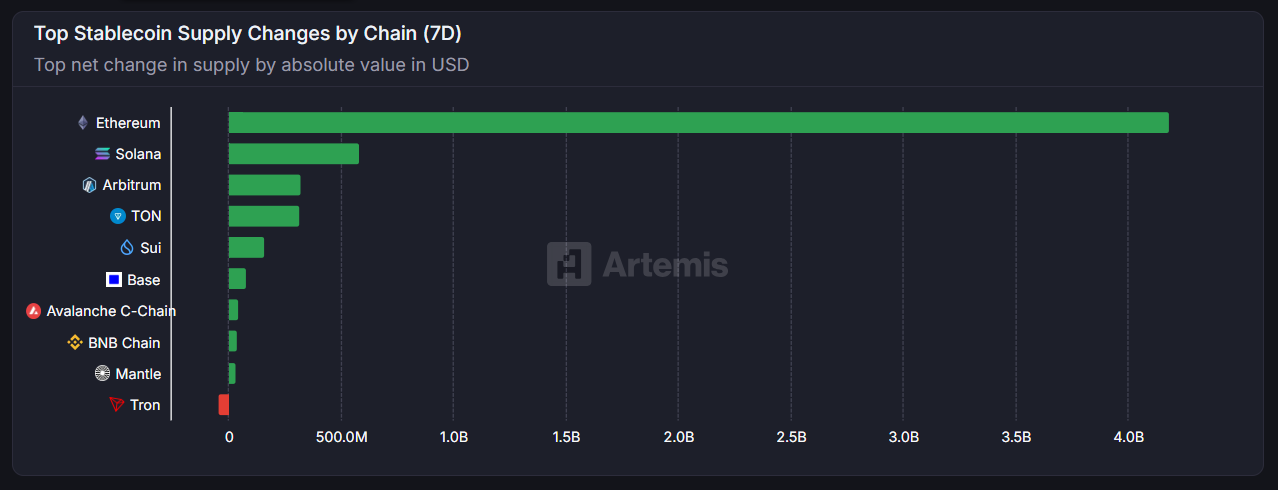
Task: Click the 'Tron' axis label
Action: (x=145, y=405)
